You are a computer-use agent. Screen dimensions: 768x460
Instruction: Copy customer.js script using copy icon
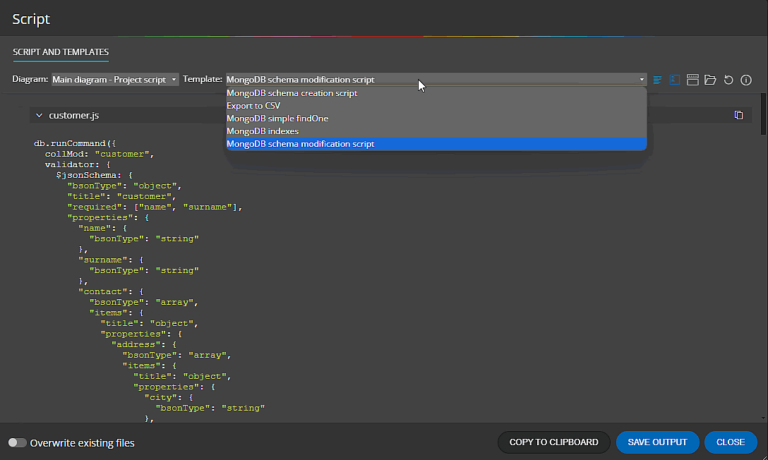coord(738,115)
